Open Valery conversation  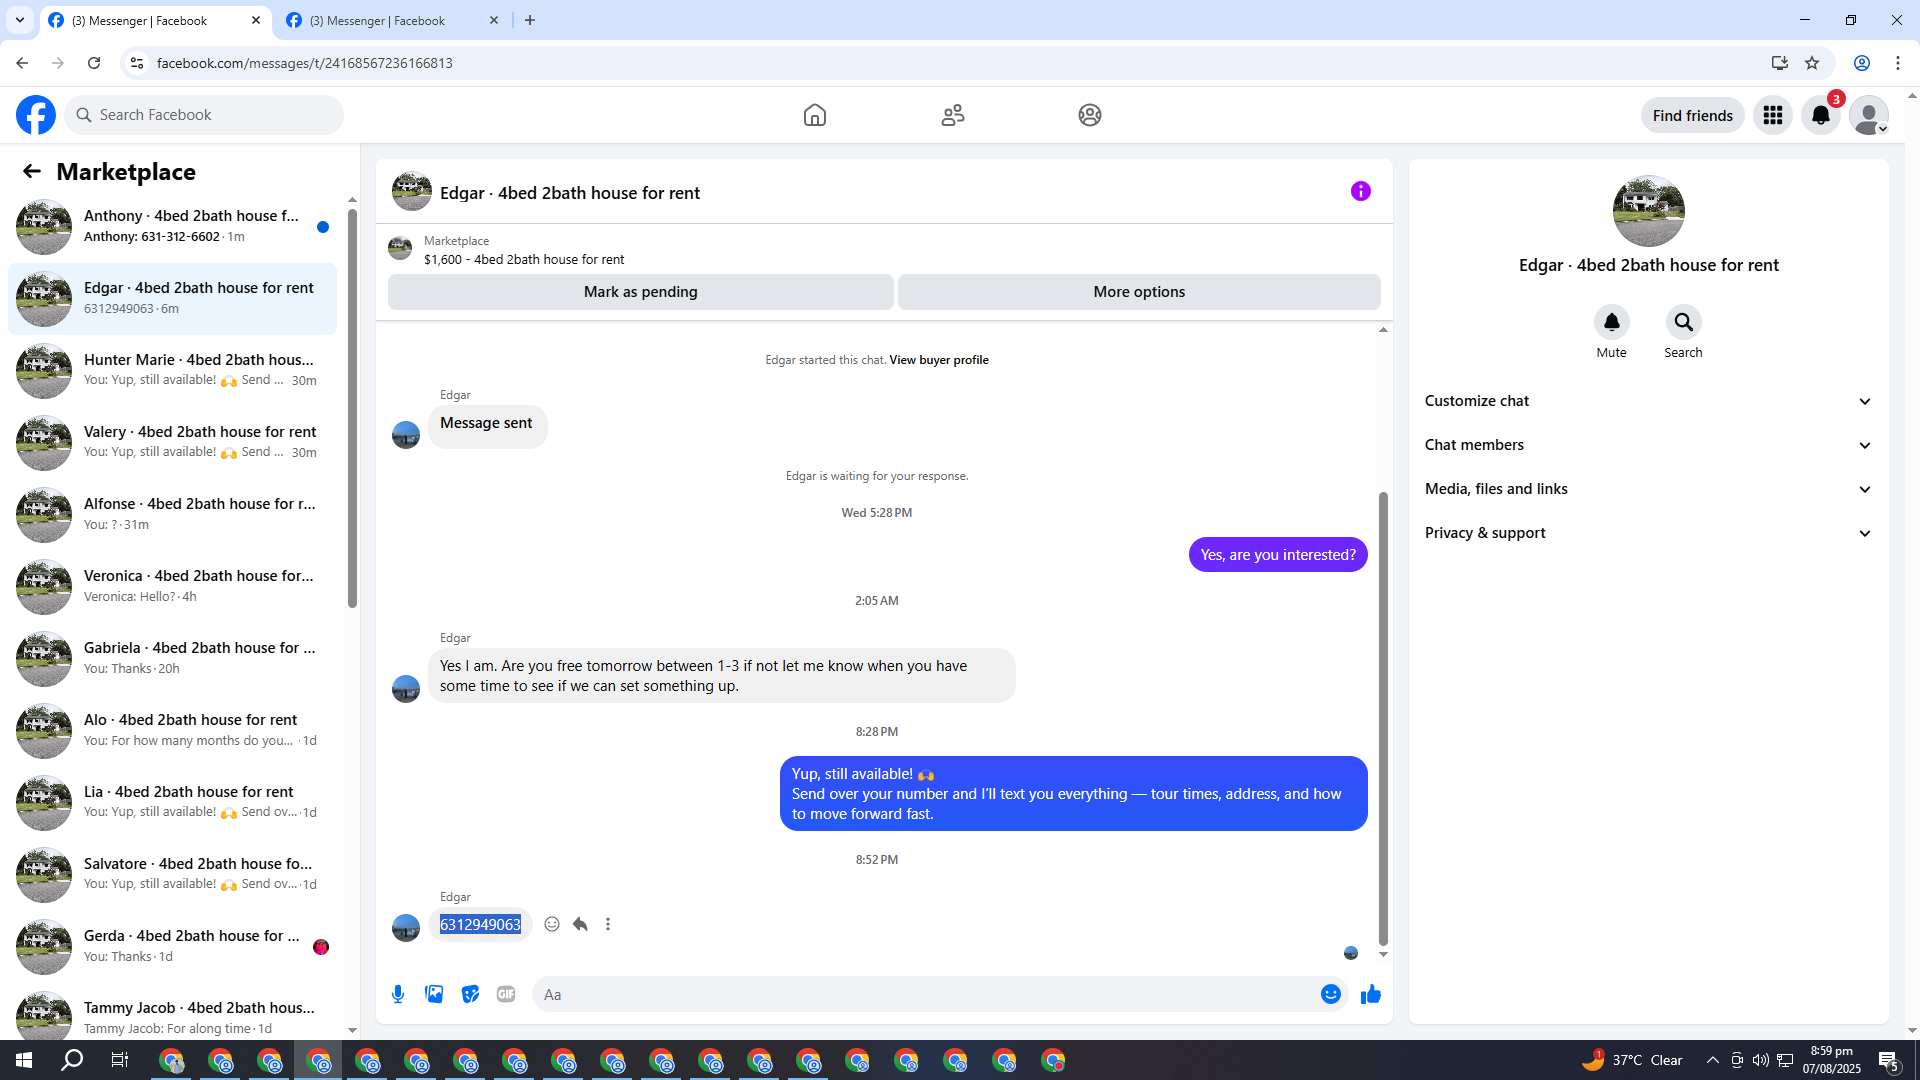[x=172, y=443]
